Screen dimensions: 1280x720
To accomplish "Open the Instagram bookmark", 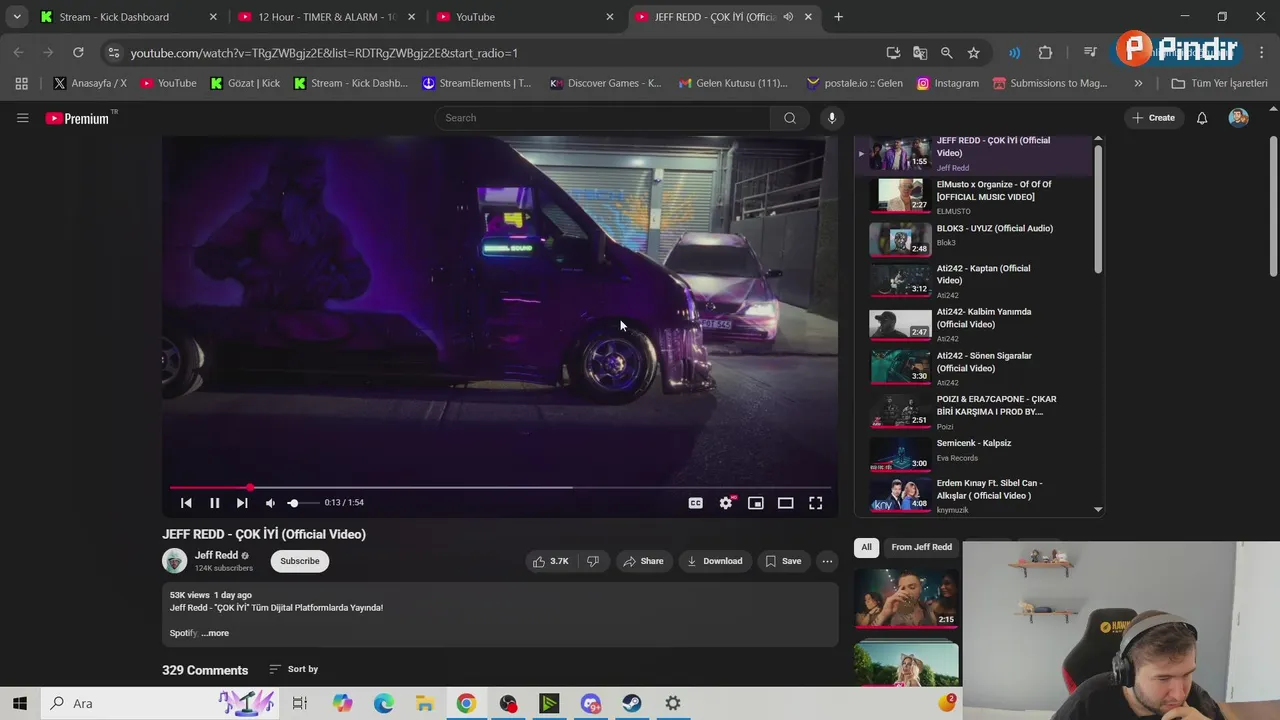I will tap(948, 83).
